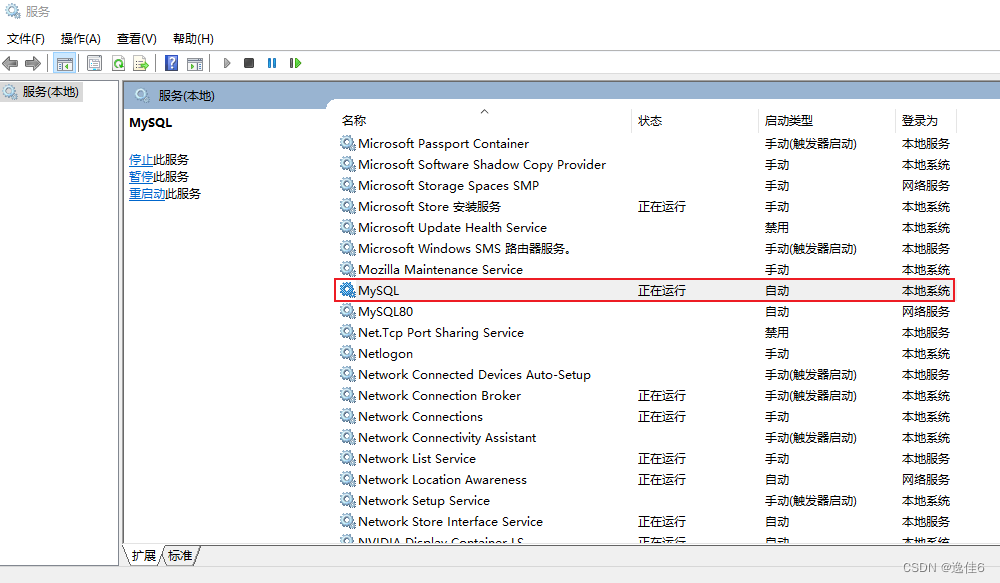Open Properties from the toolbar icon
Viewport: 1000px width, 583px height.
point(94,63)
